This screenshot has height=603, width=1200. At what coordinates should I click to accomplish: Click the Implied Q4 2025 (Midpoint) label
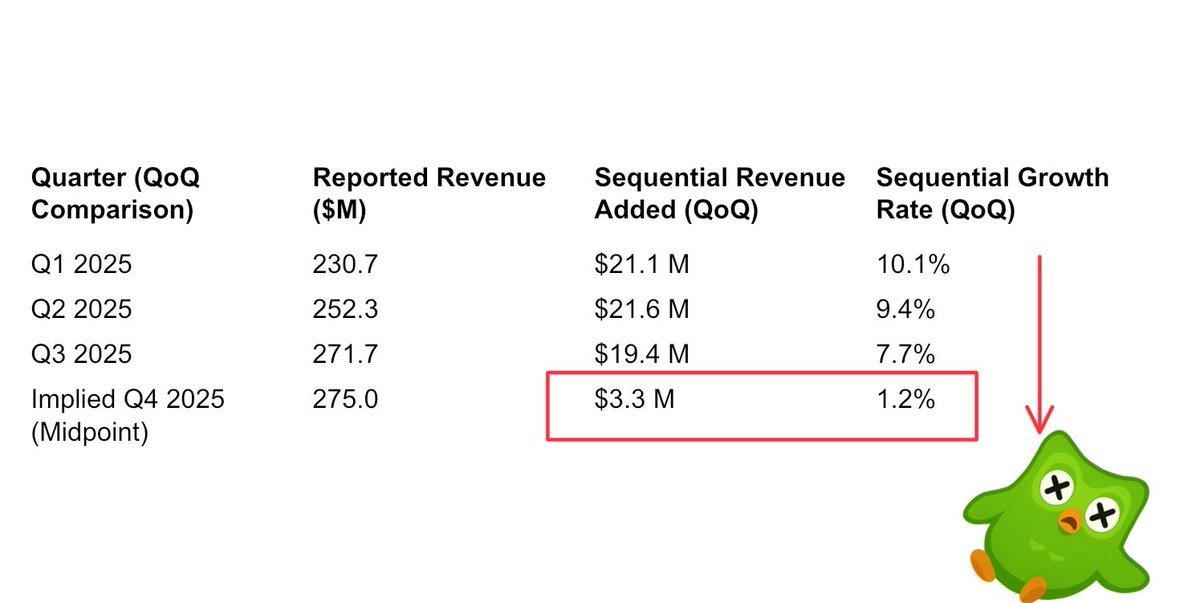click(x=128, y=415)
